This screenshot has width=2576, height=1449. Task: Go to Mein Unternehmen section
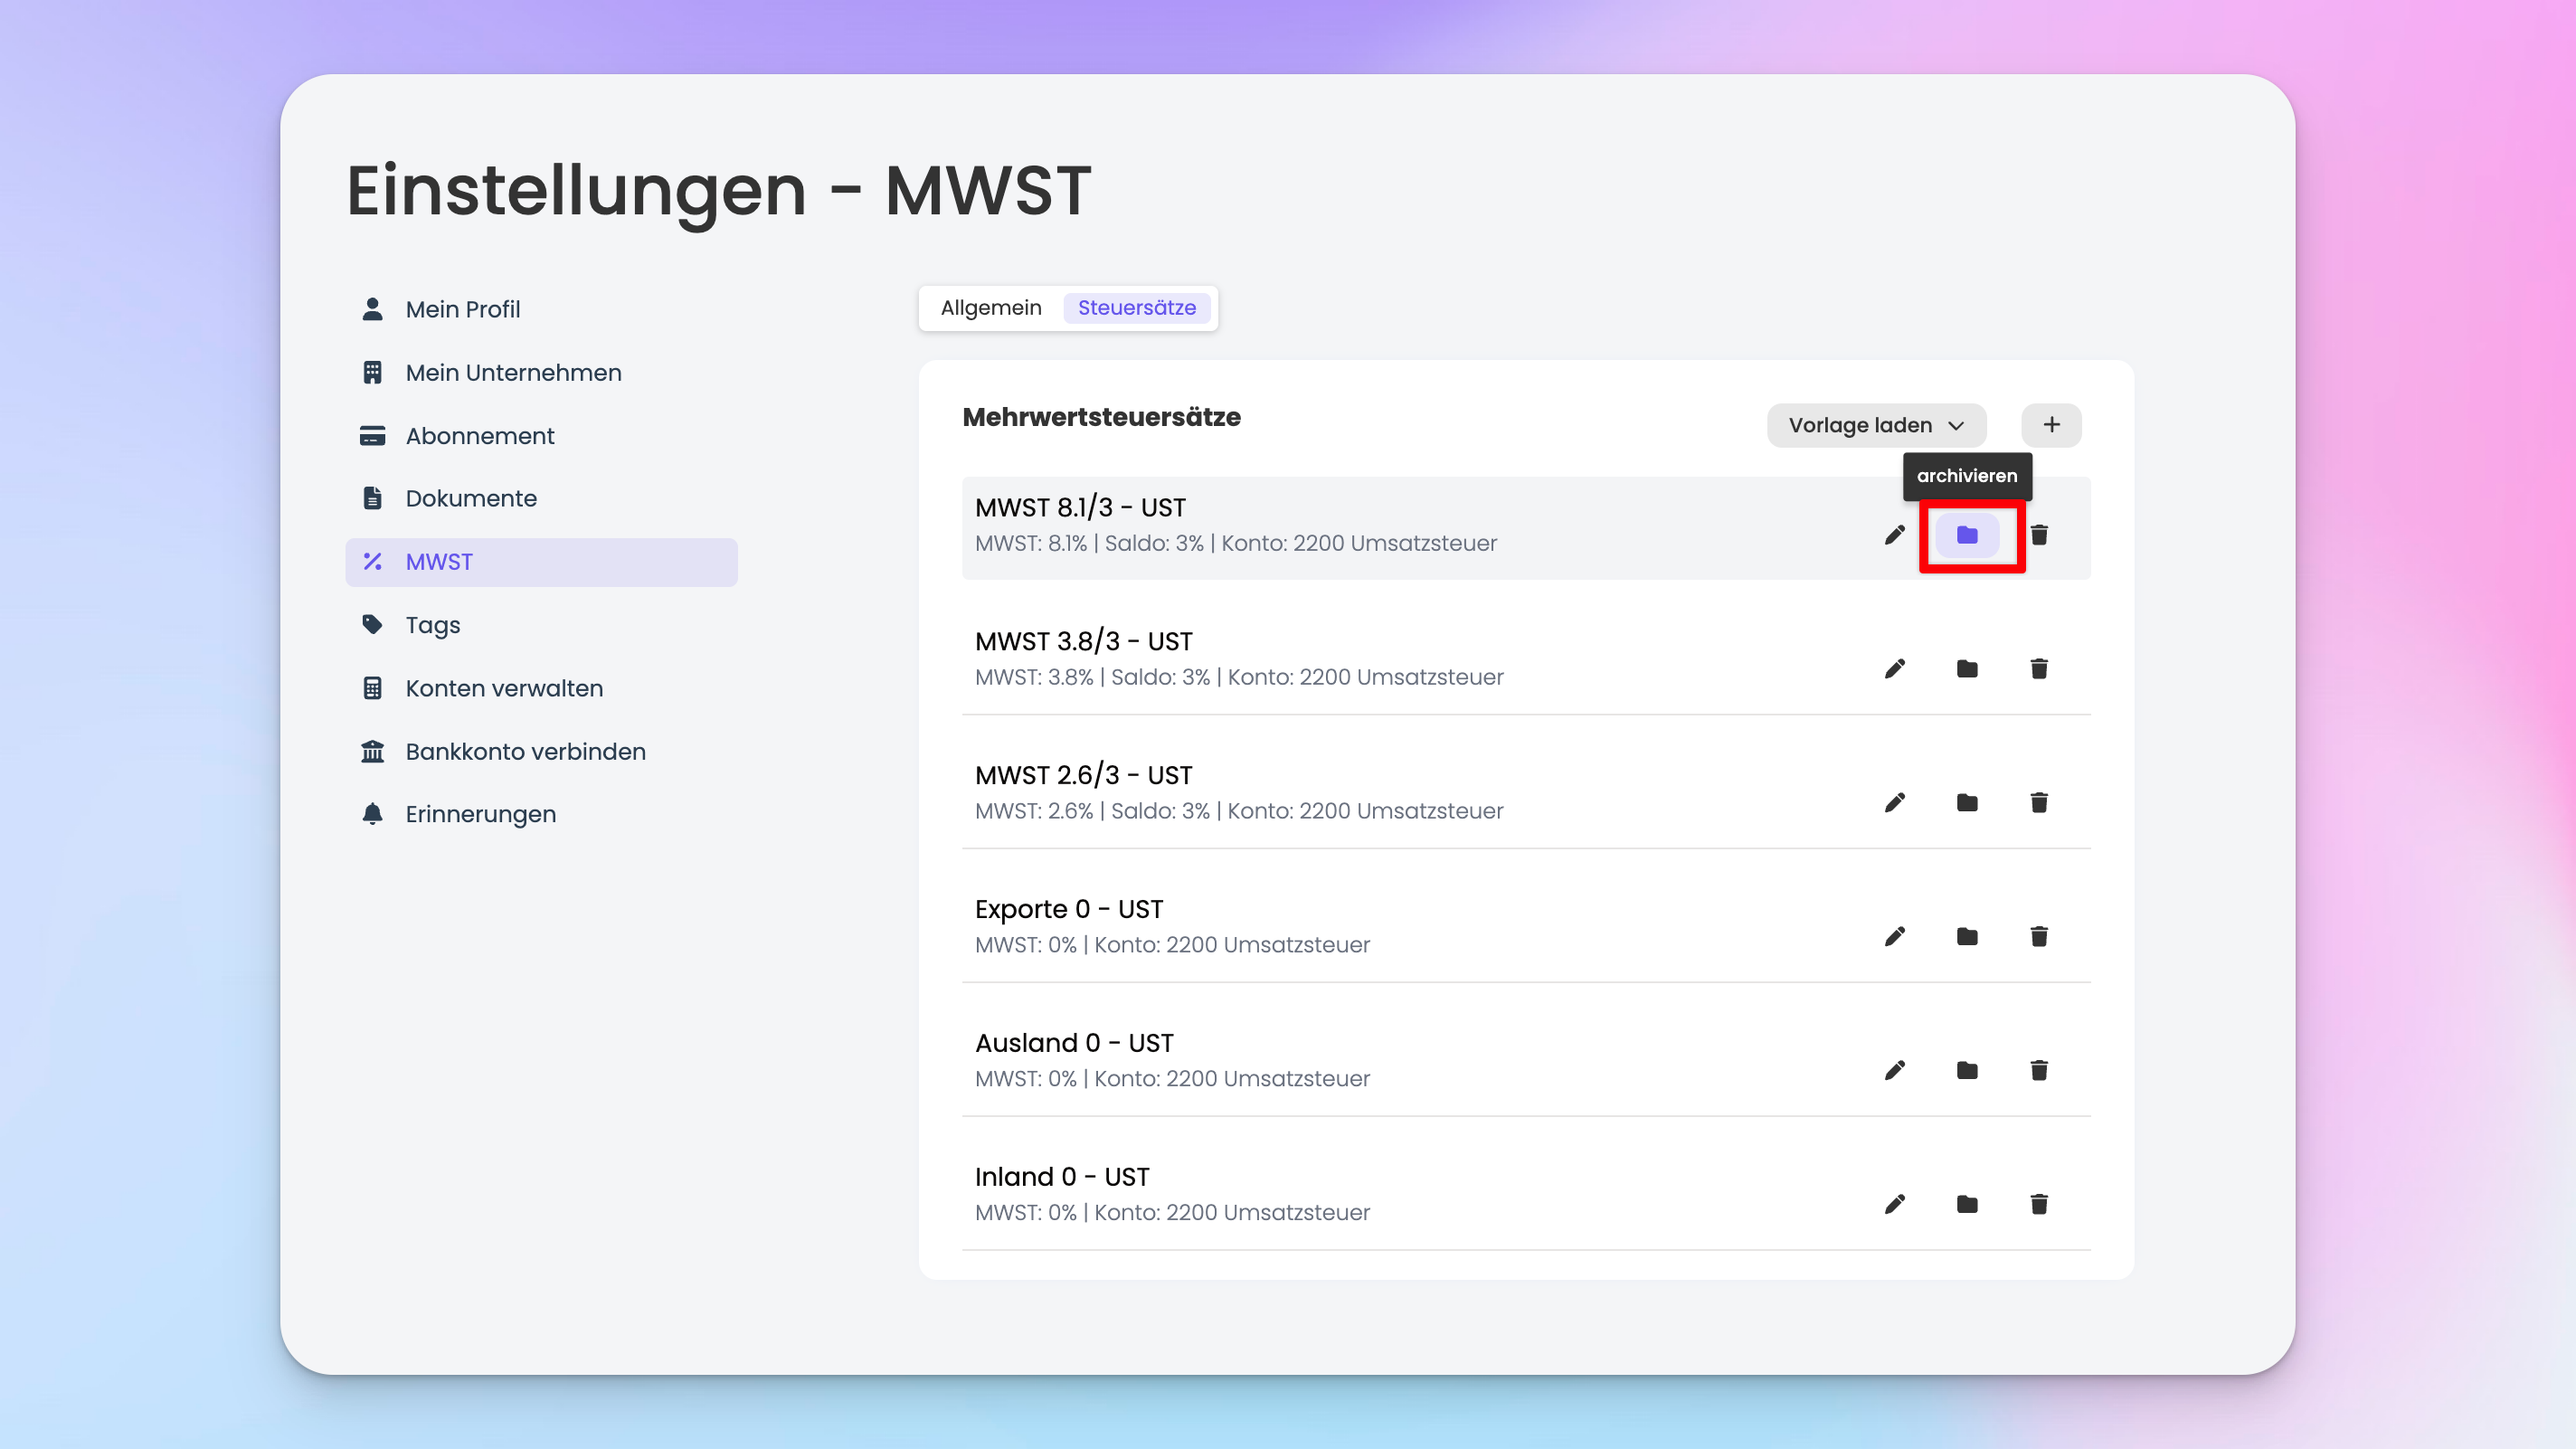click(513, 373)
